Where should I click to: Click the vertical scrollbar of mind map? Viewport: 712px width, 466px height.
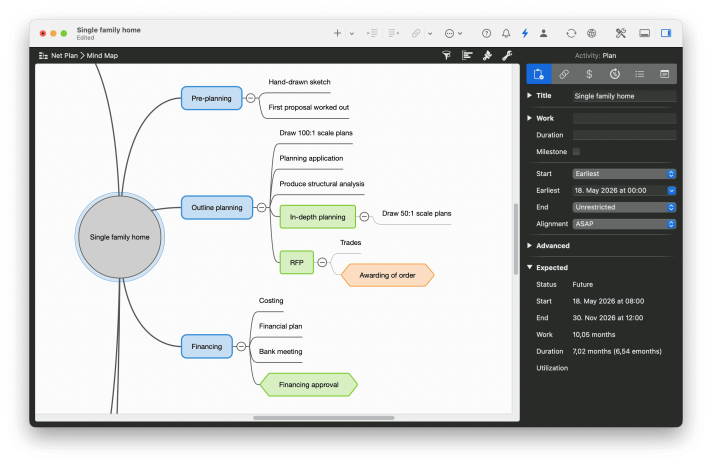click(516, 239)
